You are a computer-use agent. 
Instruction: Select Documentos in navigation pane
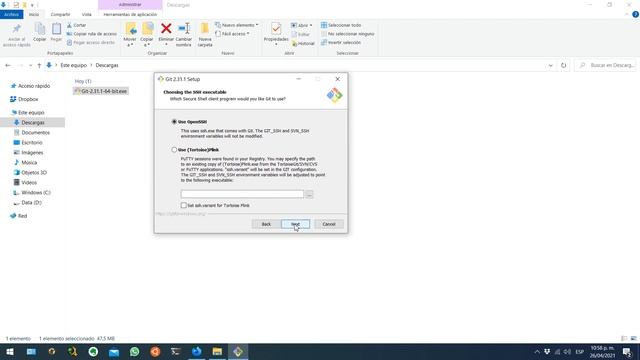36,133
